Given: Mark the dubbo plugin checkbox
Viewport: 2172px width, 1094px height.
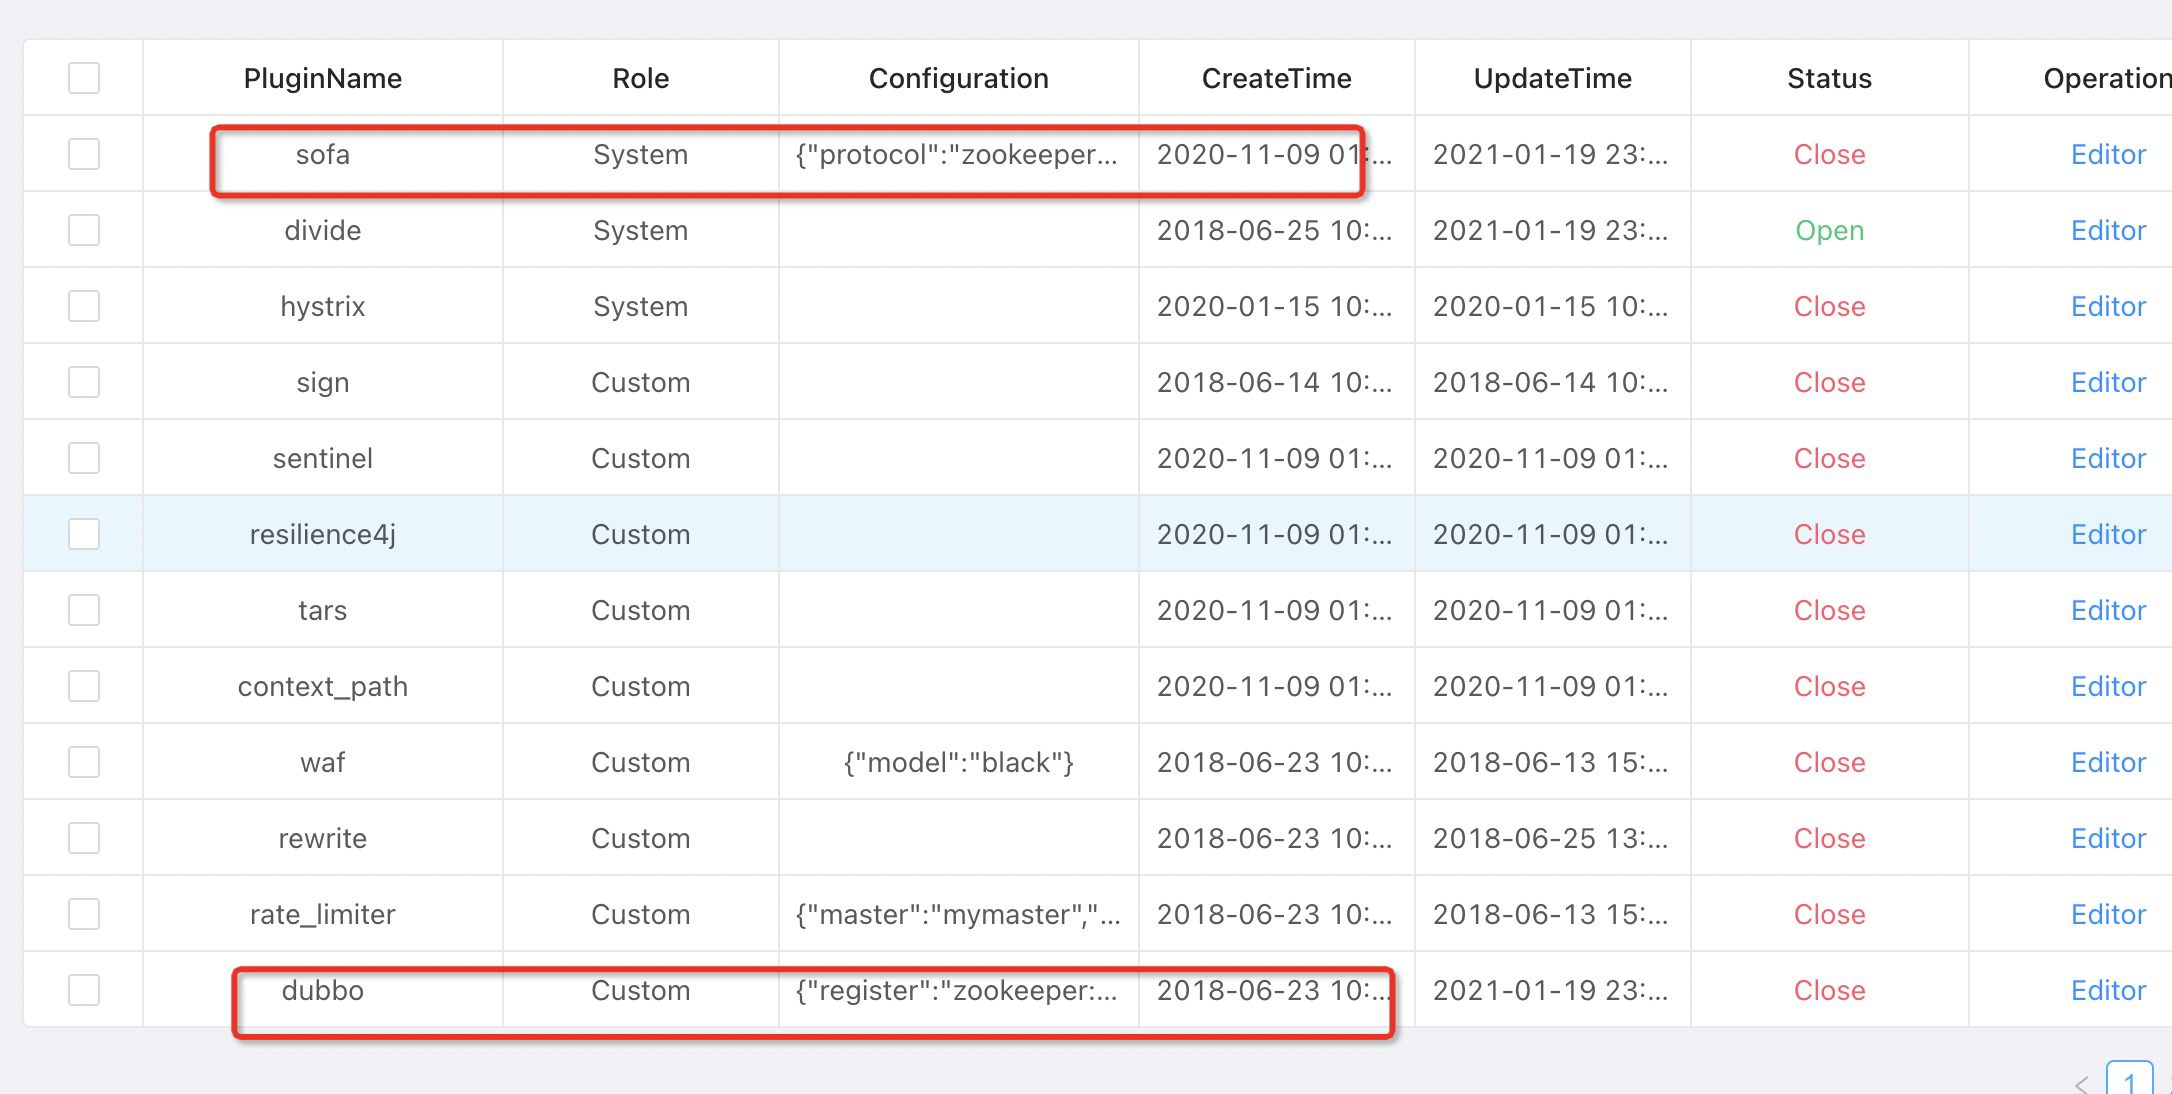Looking at the screenshot, I should point(84,990).
